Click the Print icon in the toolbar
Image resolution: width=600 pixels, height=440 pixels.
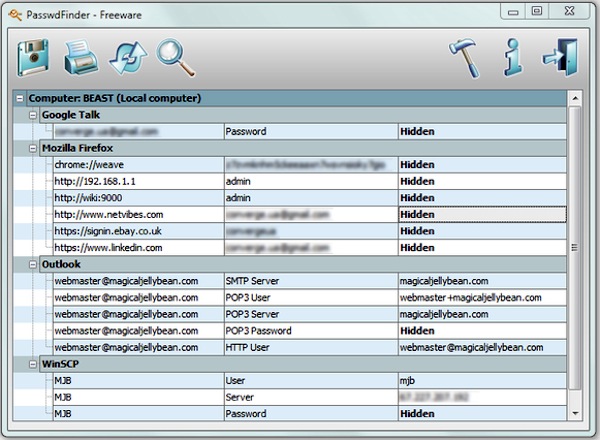click(80, 57)
